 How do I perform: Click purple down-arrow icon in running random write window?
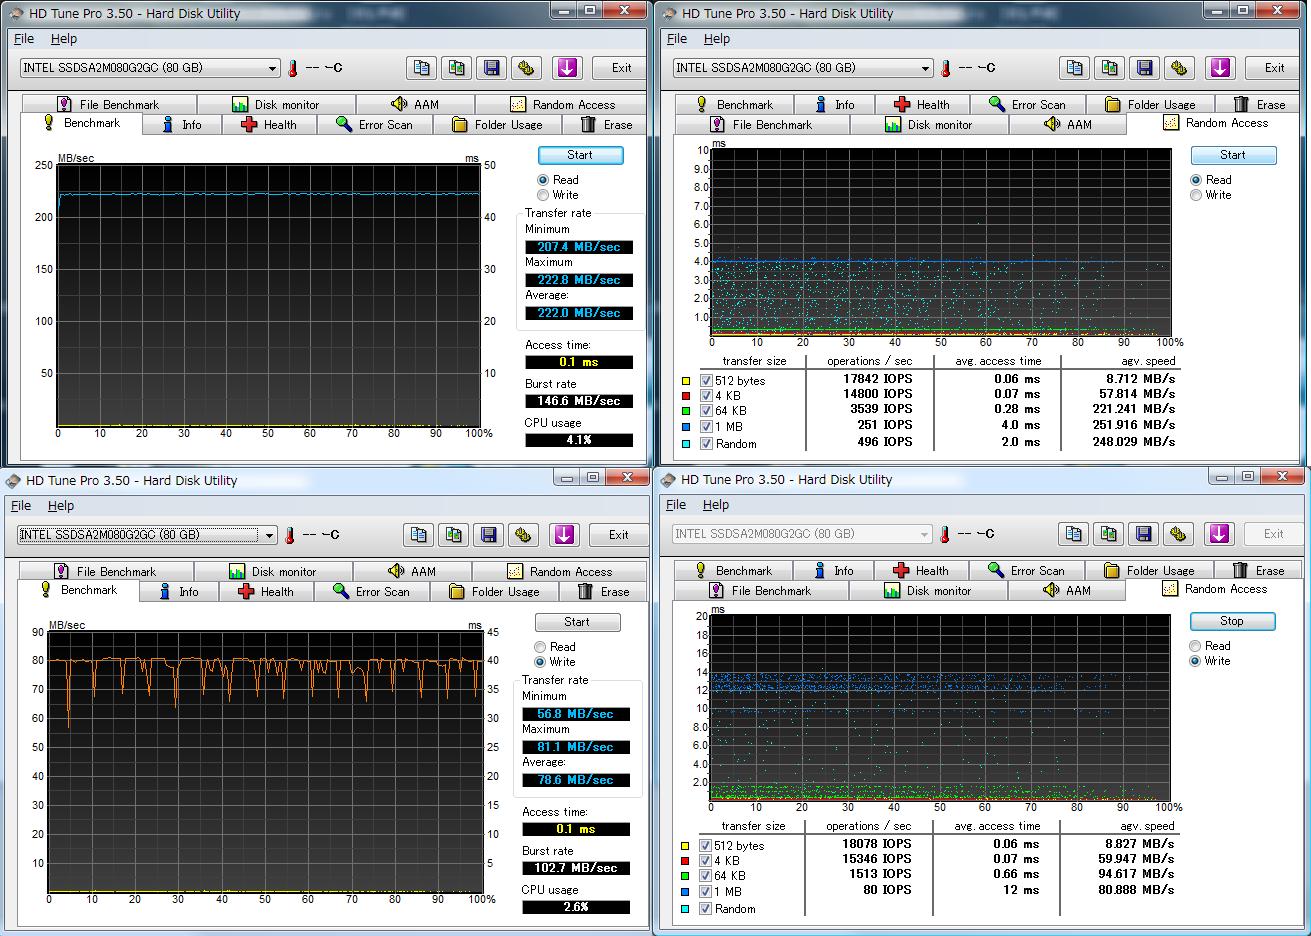[1218, 534]
